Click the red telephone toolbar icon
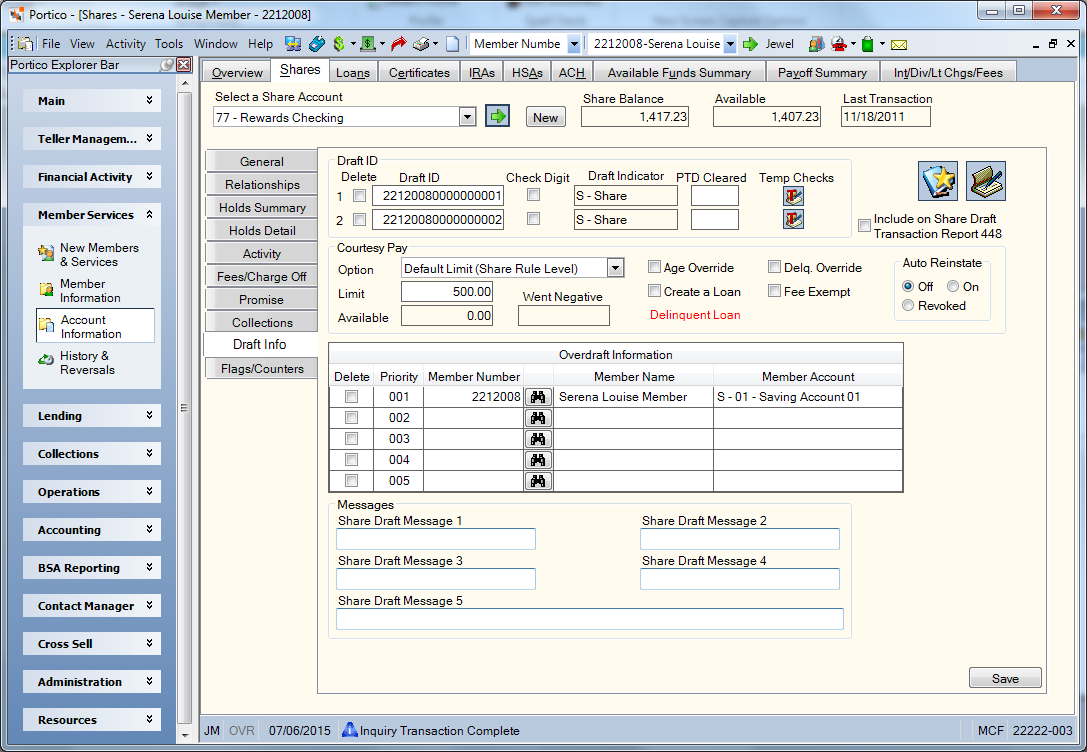The image size is (1087, 752). coord(839,44)
